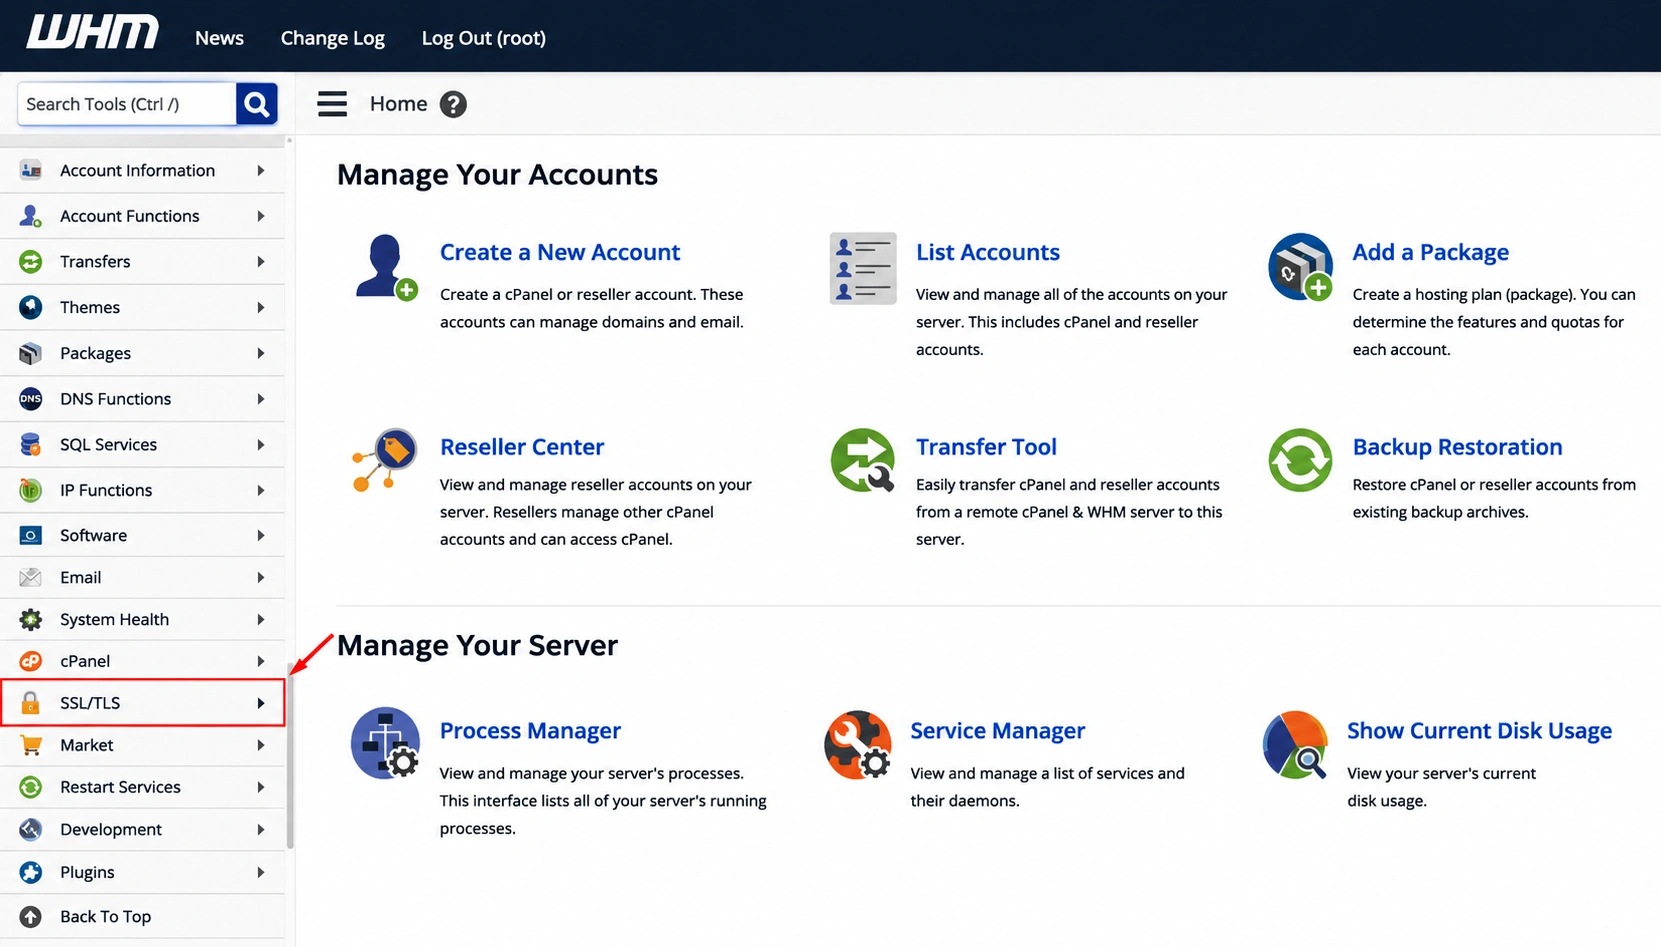Click the Email envelope sidebar icon
This screenshot has width=1661, height=947.
point(31,578)
